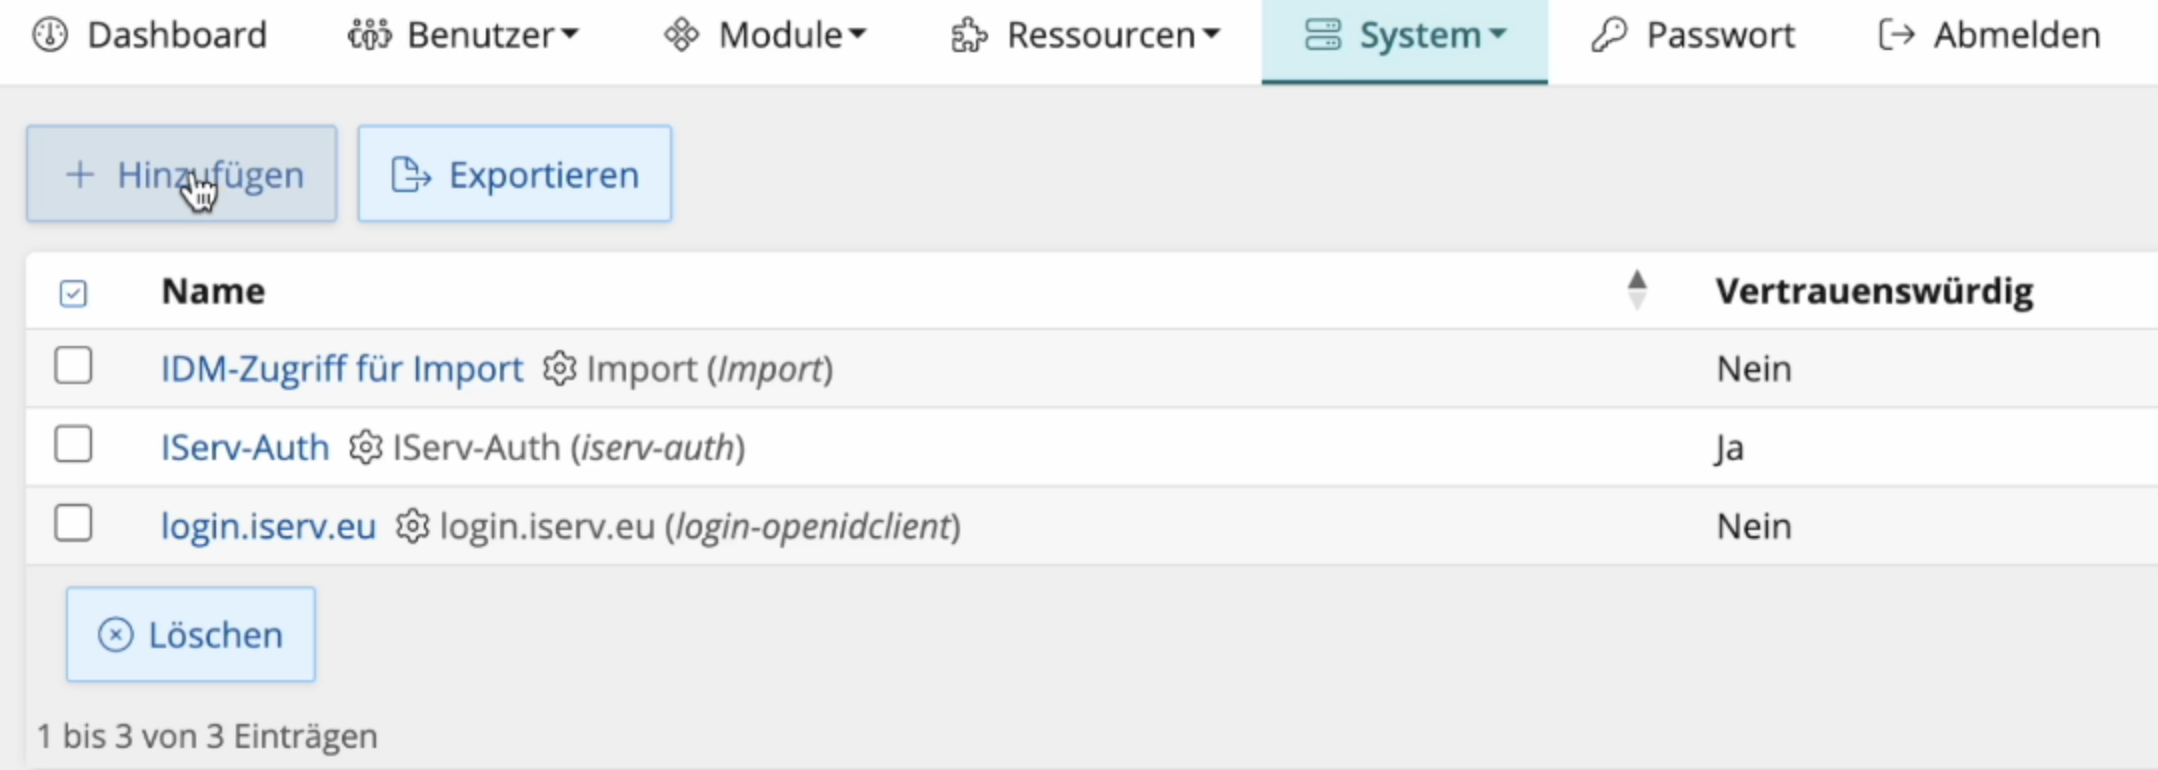Tick the login.iserv.eu row checkbox
The width and height of the screenshot is (2158, 770).
coord(73,523)
